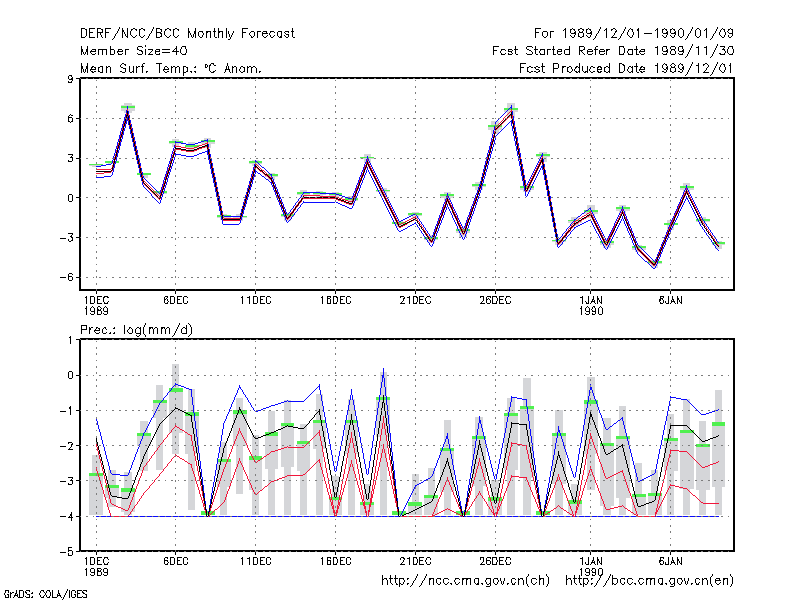The image size is (800, 600).
Task: Click the 16DEC tick on precipitation chart
Action: [x=335, y=561]
